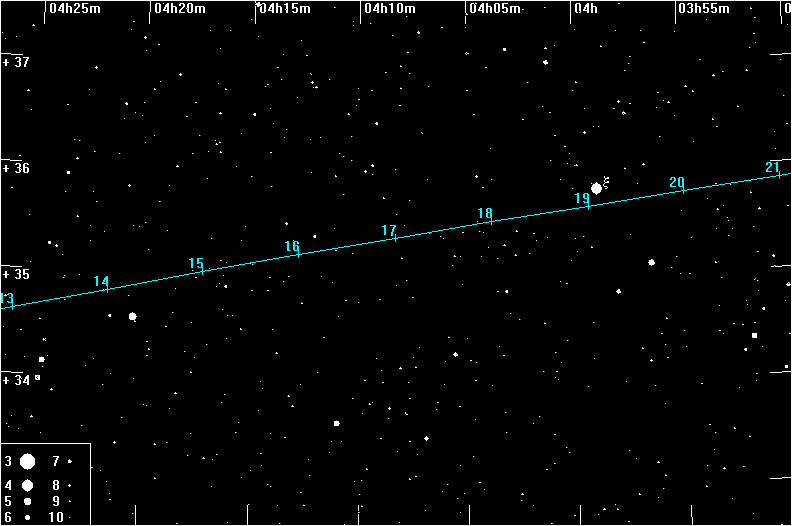The width and height of the screenshot is (792, 526).
Task: Click the day 20 marker on the path
Action: [x=683, y=189]
